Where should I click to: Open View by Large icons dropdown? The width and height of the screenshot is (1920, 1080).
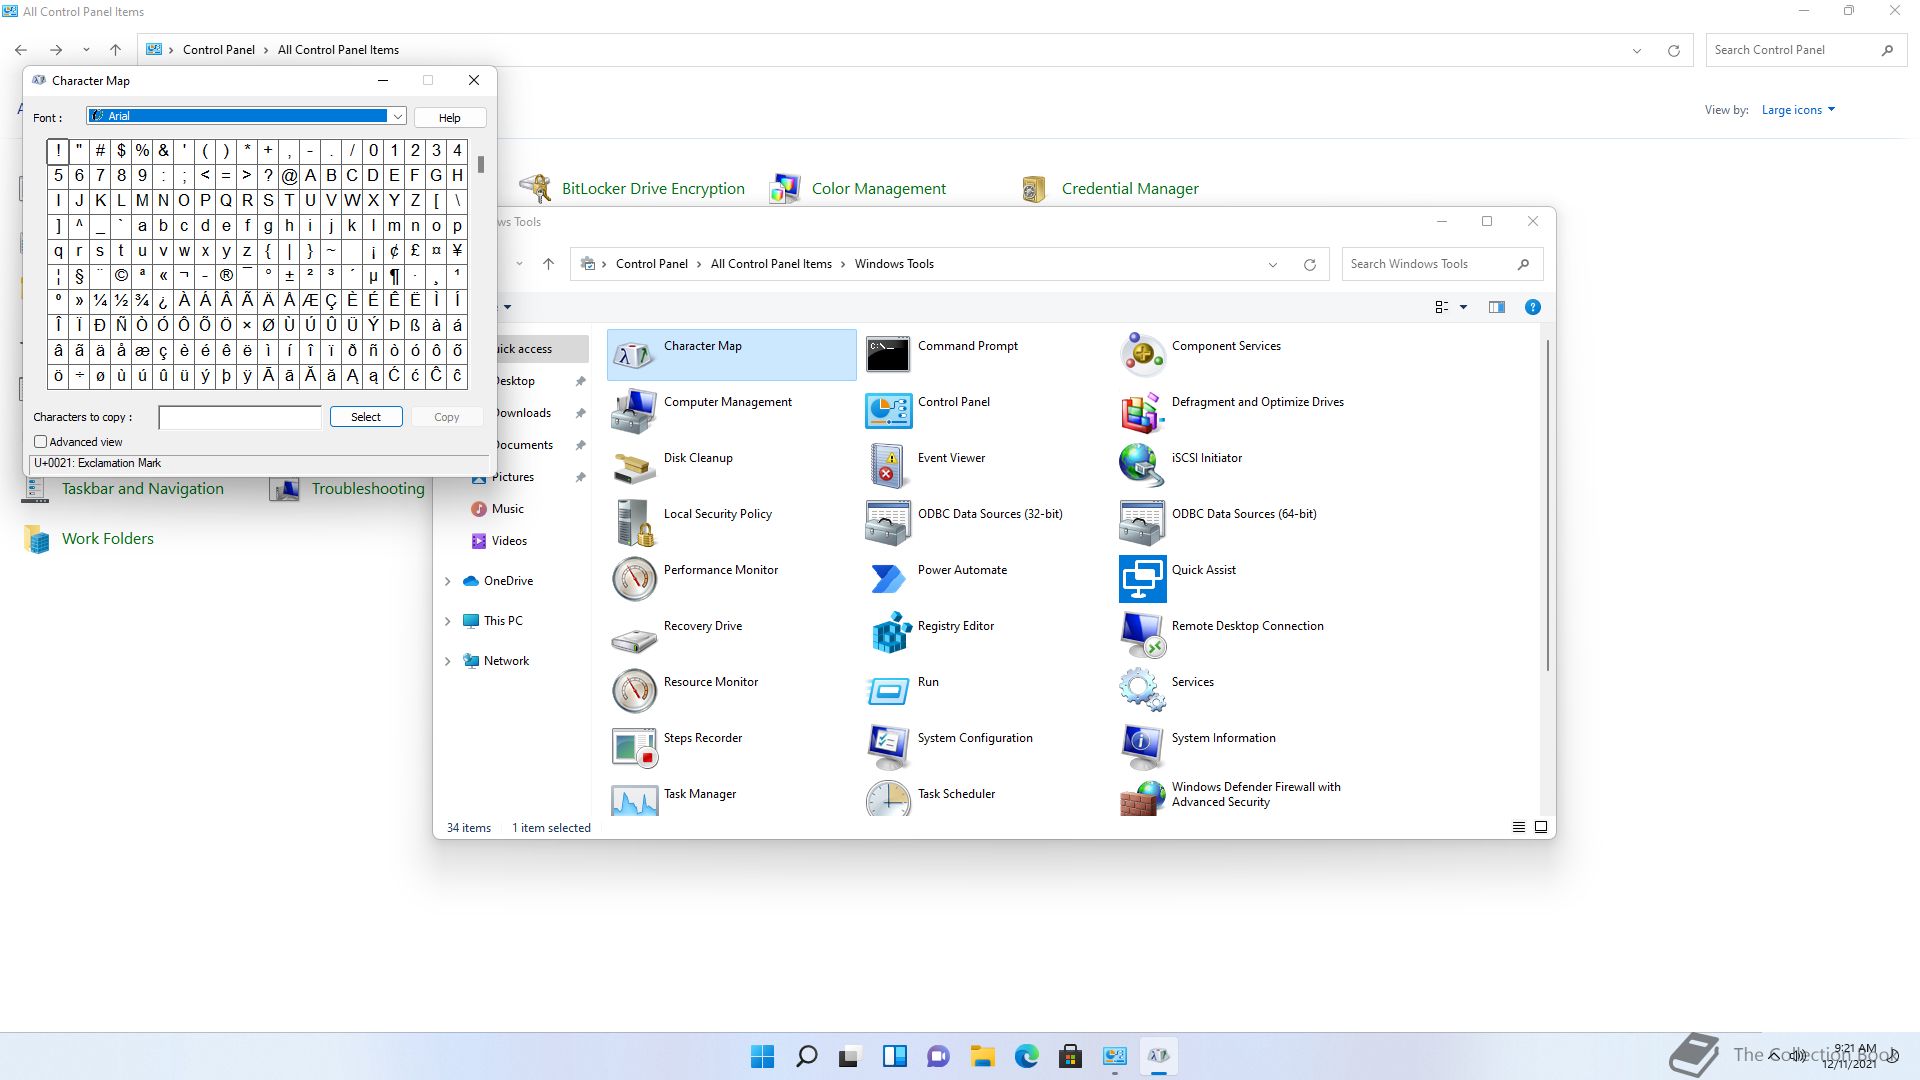(1798, 110)
